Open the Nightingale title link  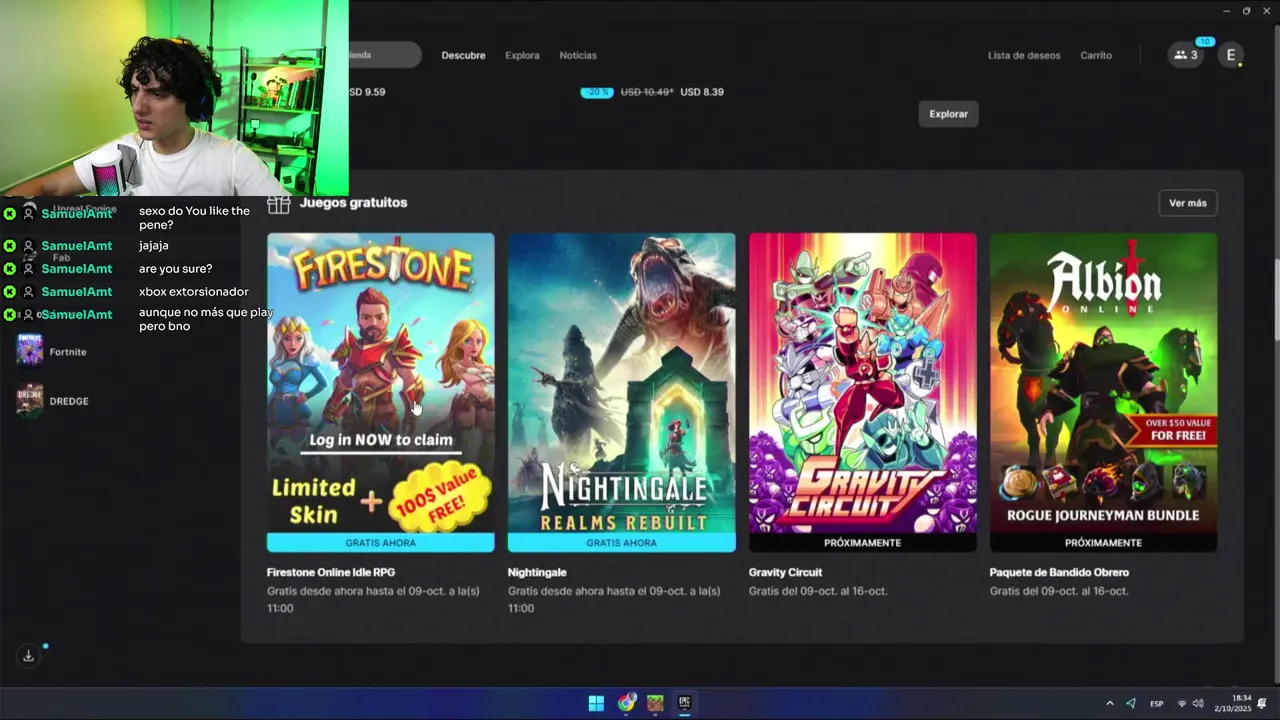click(537, 572)
